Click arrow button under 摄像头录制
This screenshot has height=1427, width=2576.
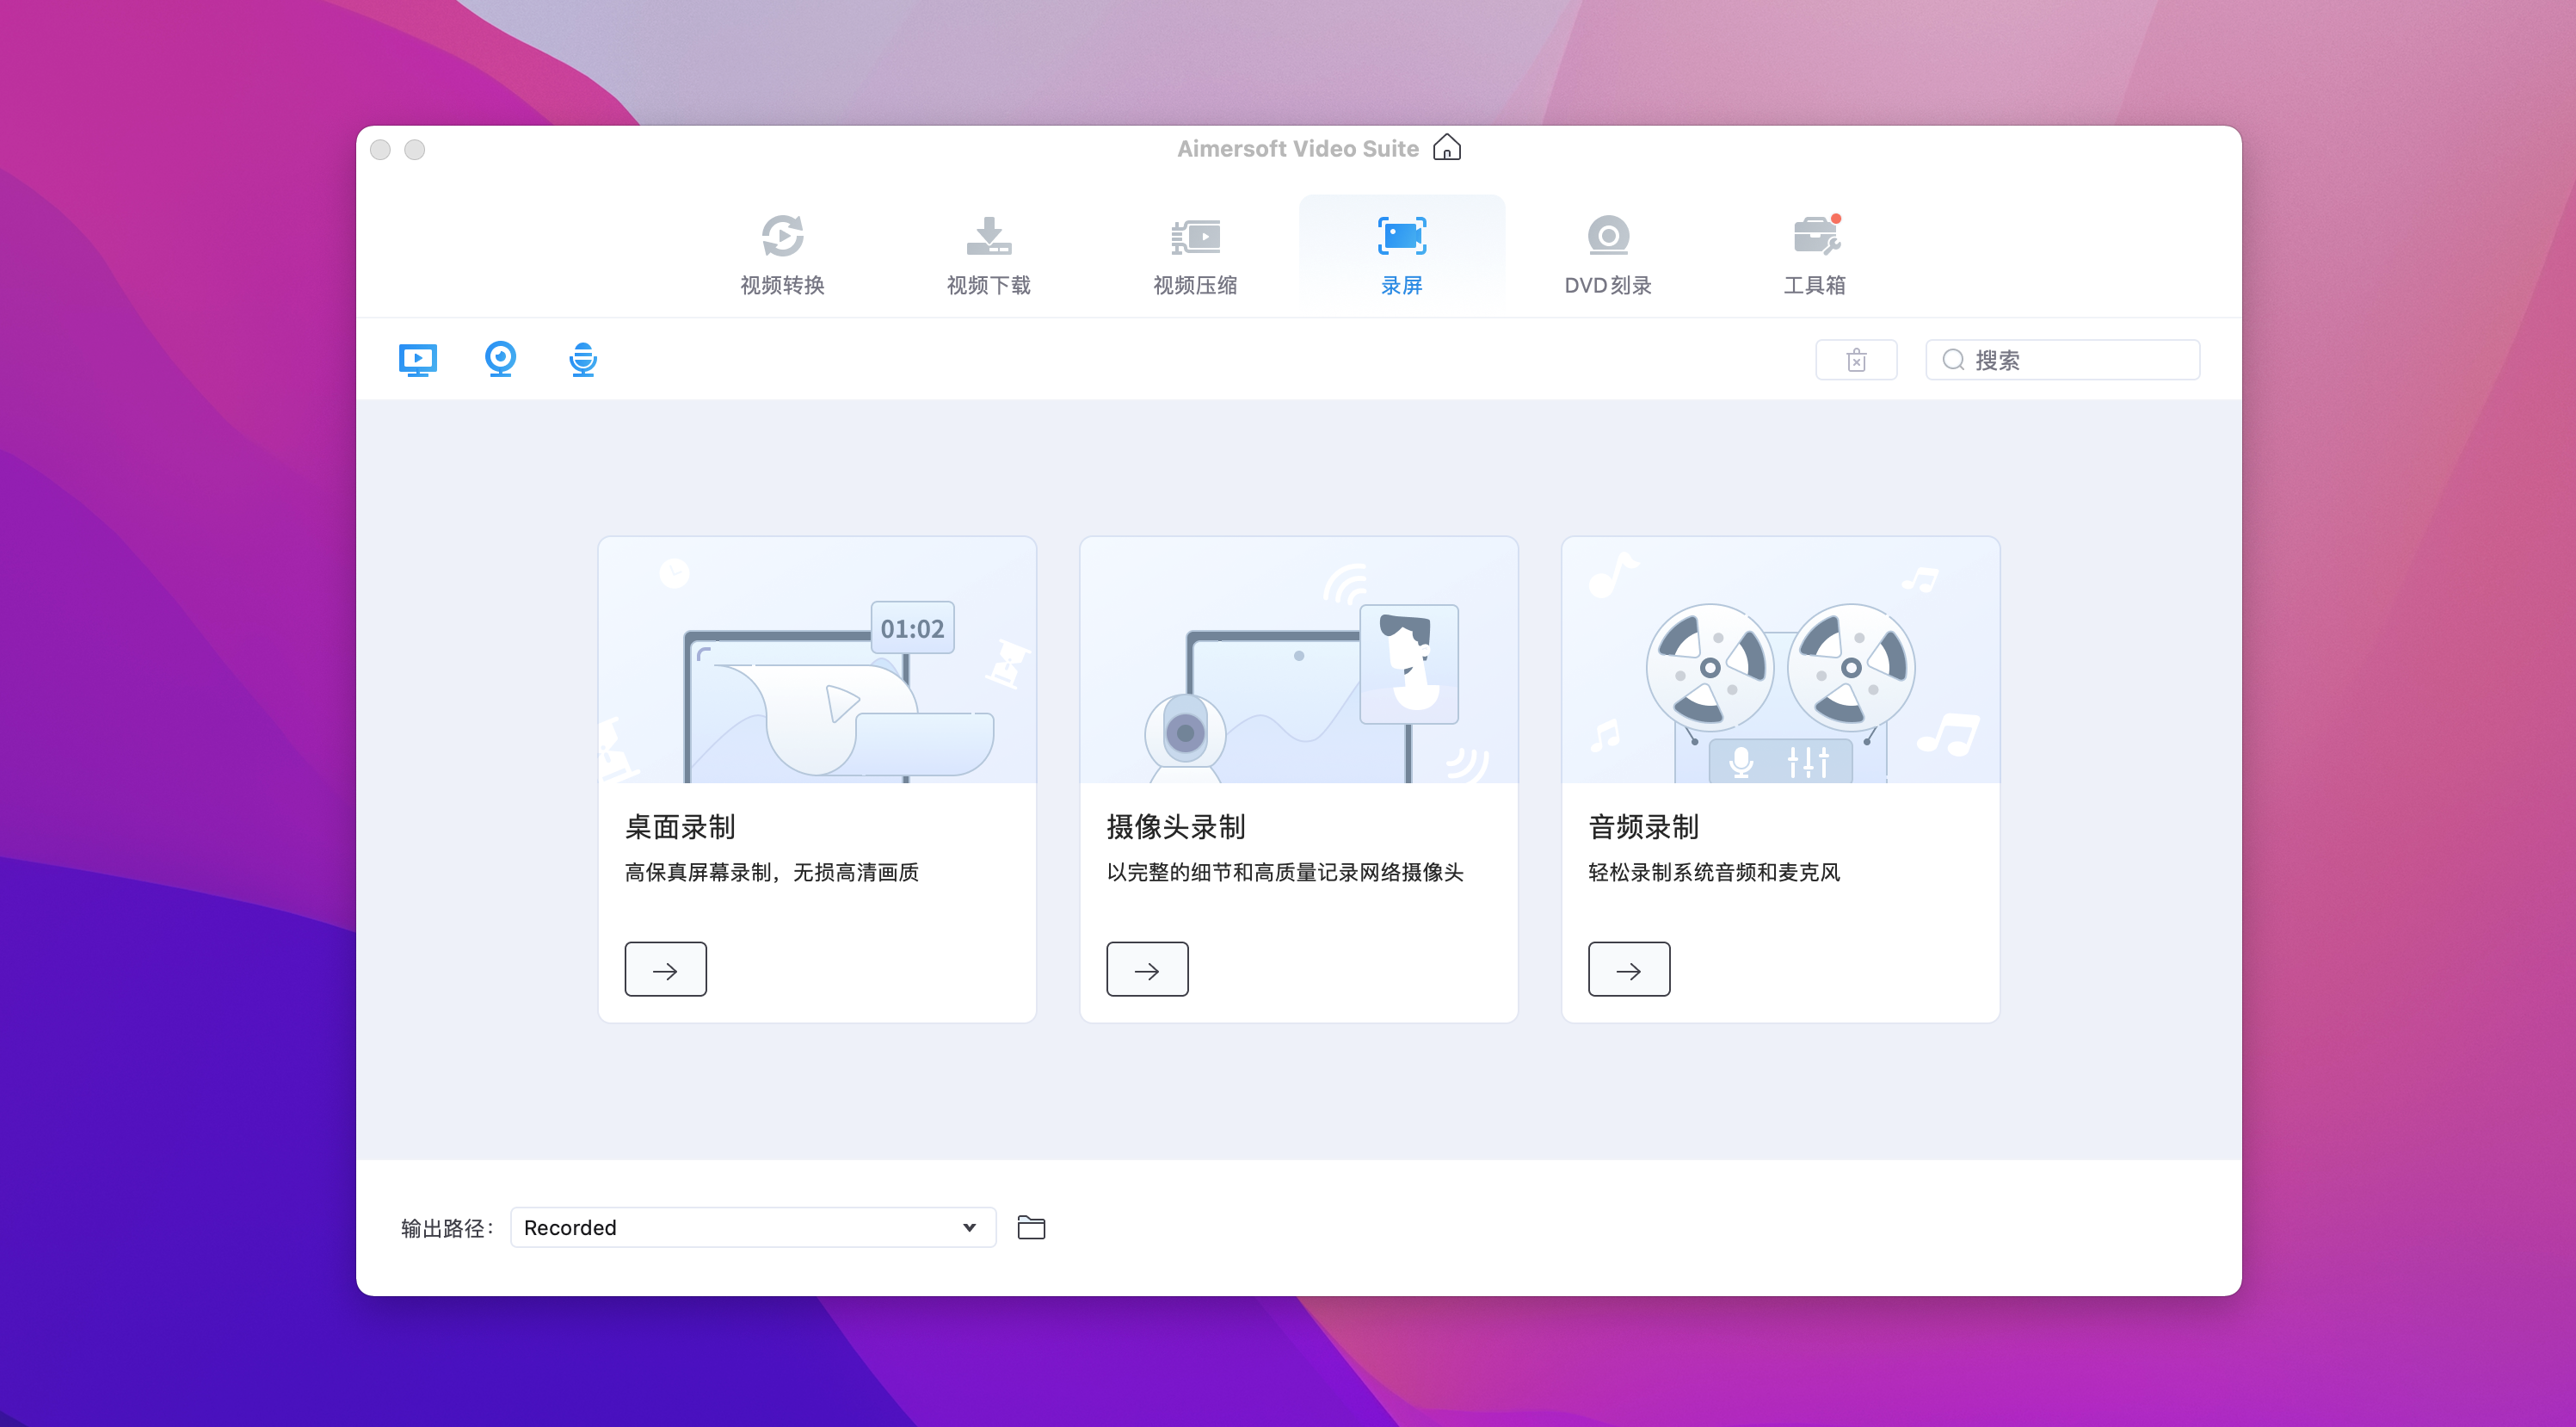(1147, 969)
